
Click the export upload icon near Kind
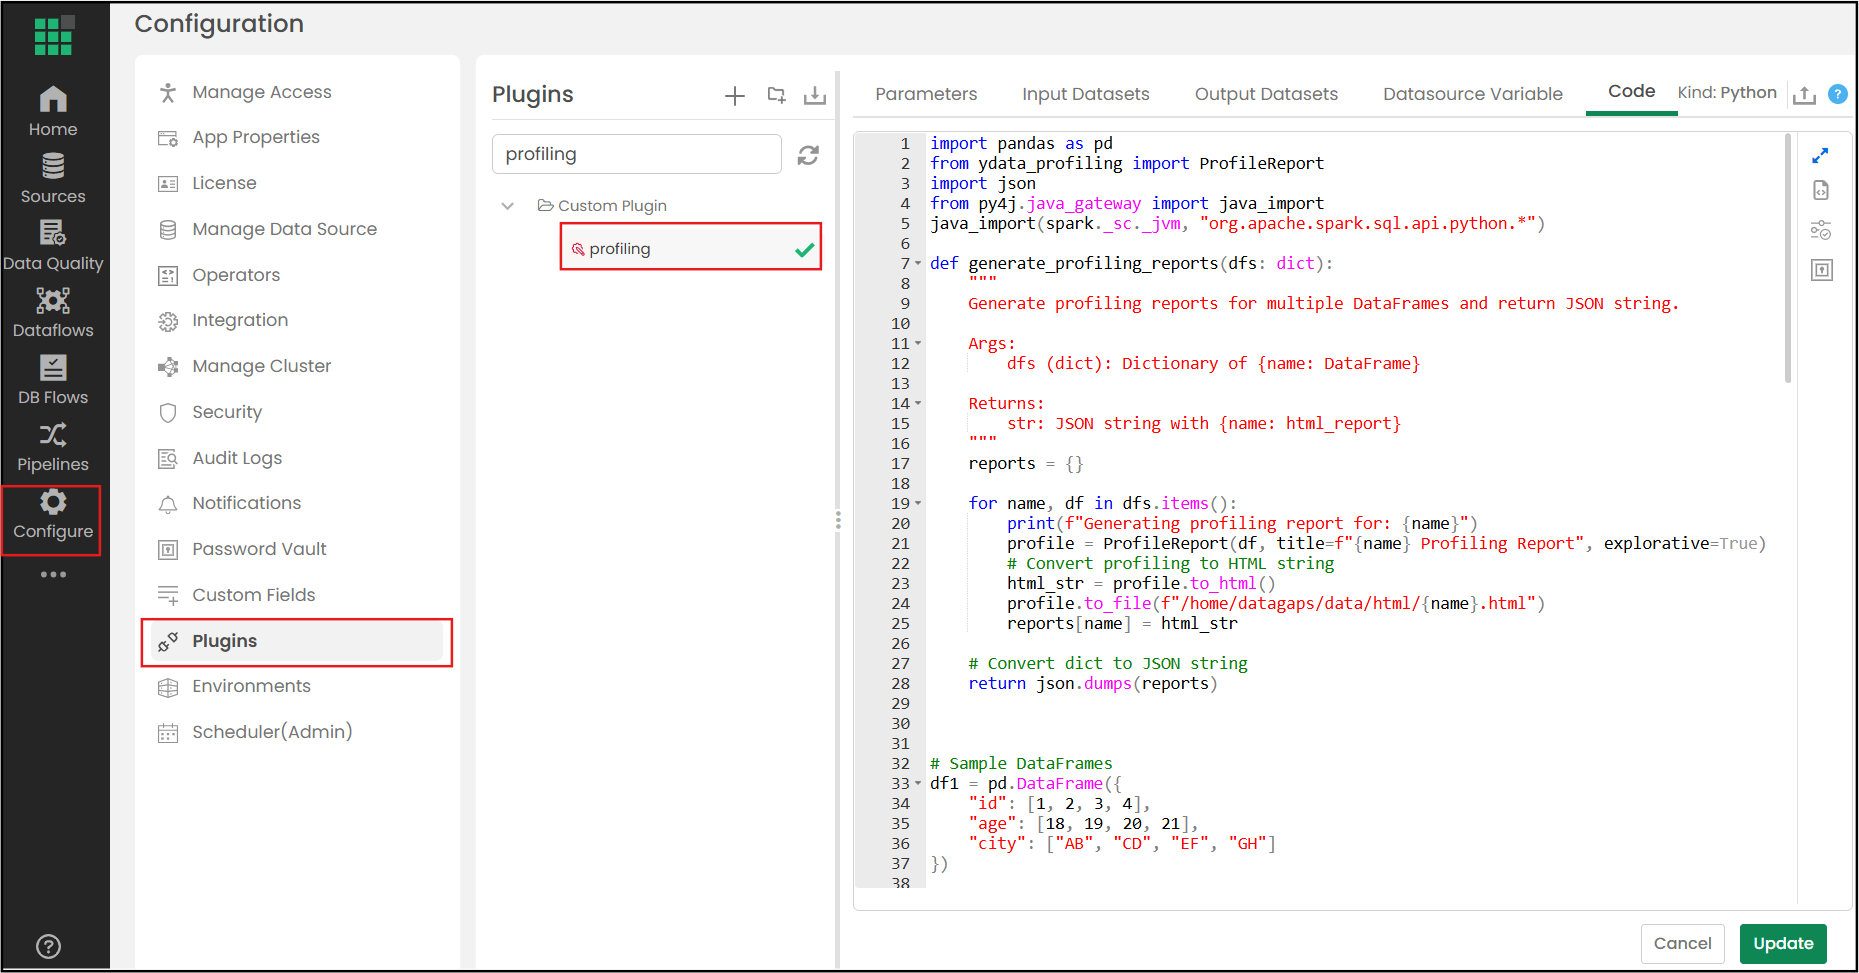click(x=1804, y=95)
